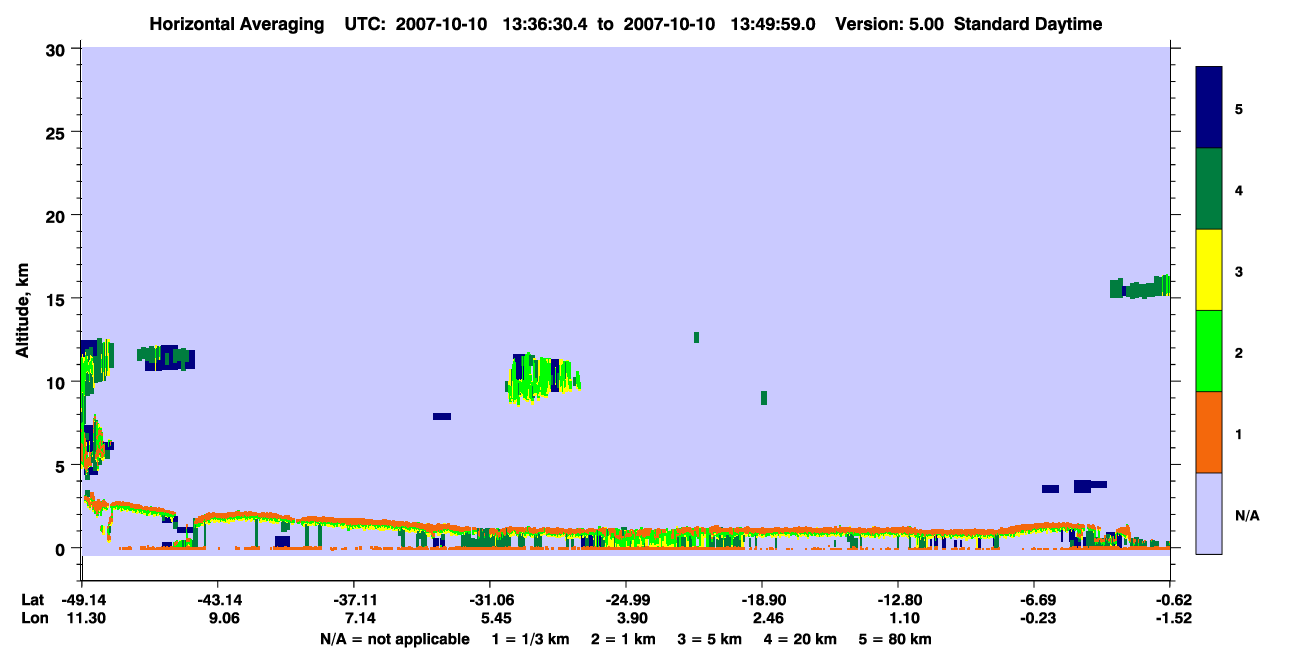This screenshot has height=667, width=1300.
Task: Click the dark green layer near 15 km altitude
Action: (x=1140, y=287)
